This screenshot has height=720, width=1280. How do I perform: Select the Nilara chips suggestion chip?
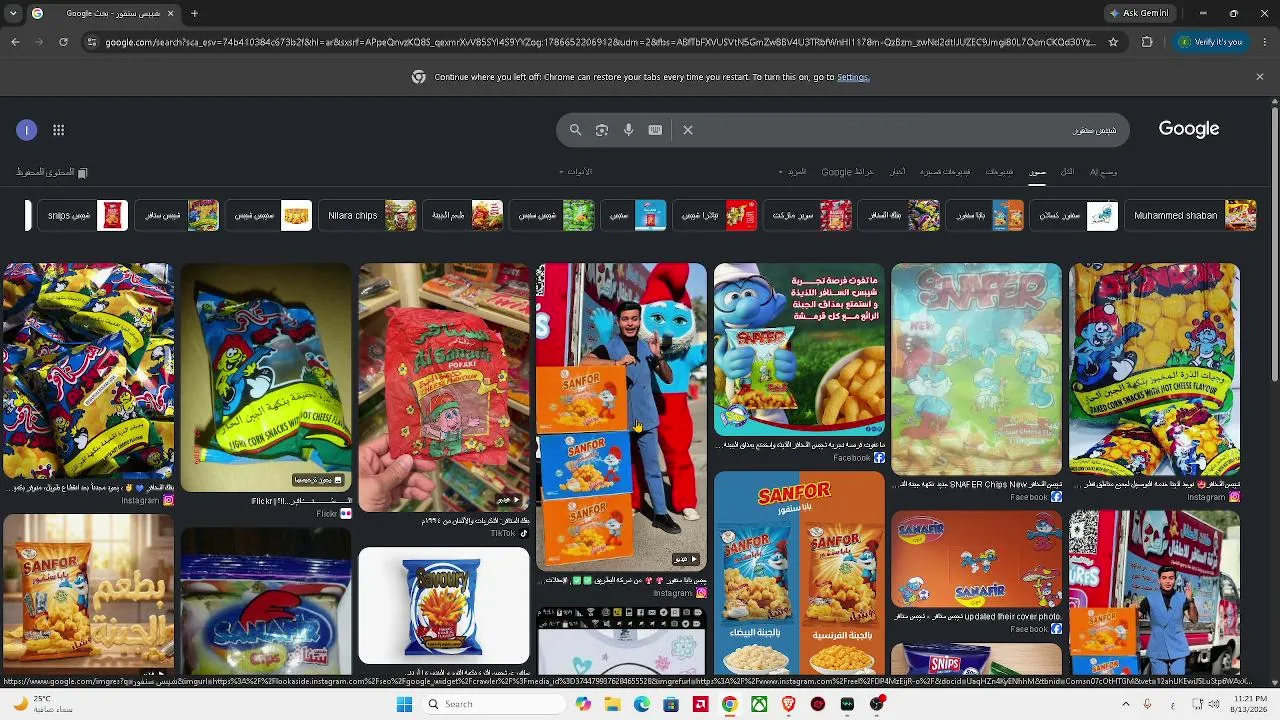(x=367, y=215)
